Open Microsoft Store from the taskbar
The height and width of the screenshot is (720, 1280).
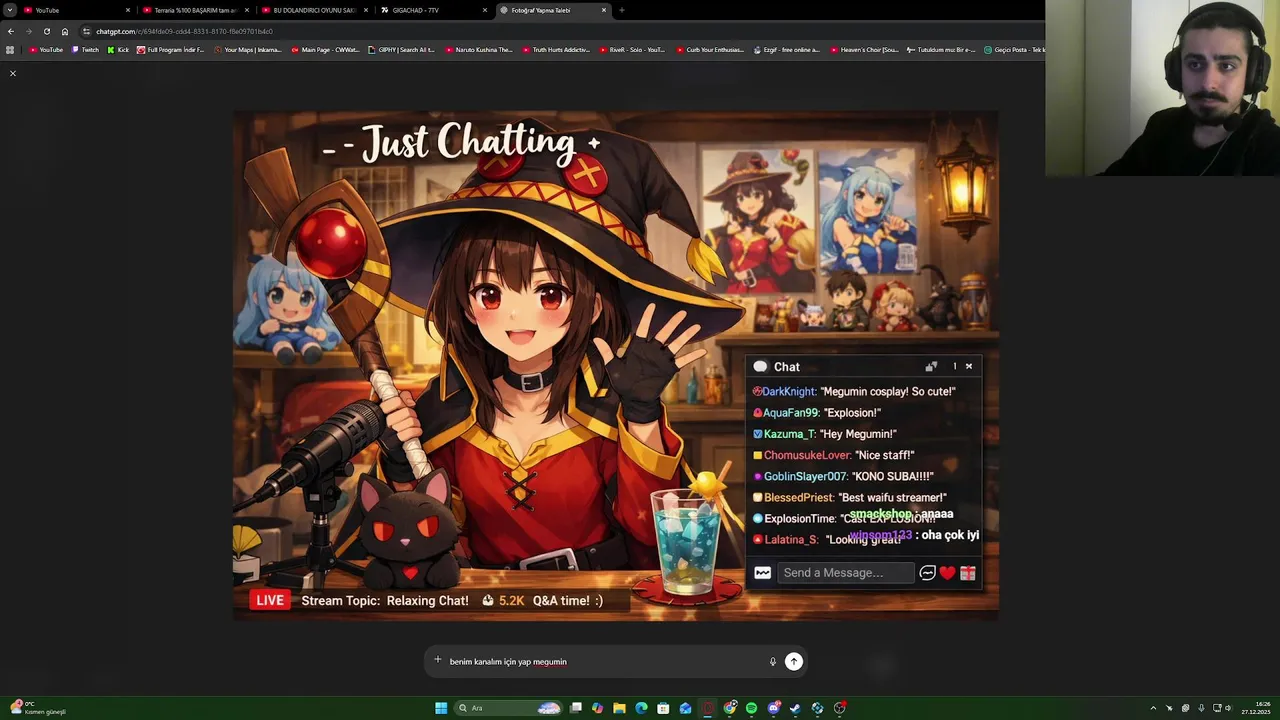point(663,708)
